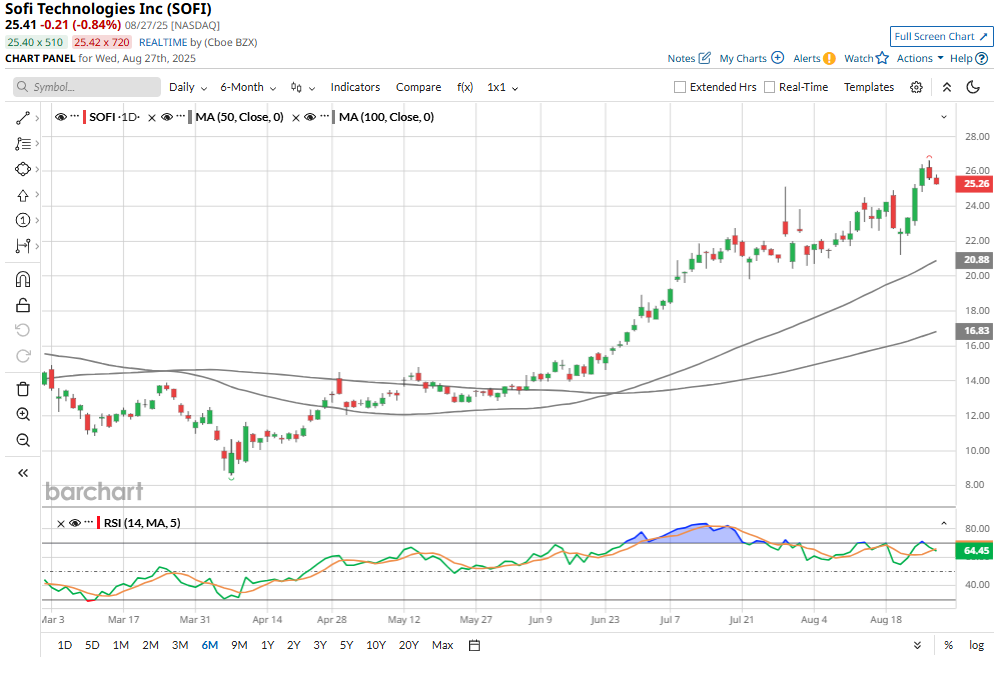1002x683 pixels.
Task: Select the 5D time range
Action: 93,645
